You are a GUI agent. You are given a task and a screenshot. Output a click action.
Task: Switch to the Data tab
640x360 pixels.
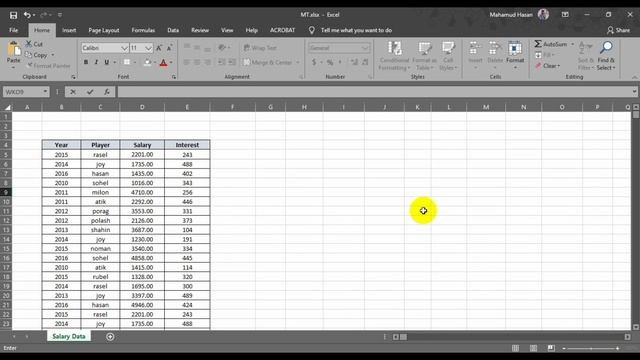(x=173, y=30)
